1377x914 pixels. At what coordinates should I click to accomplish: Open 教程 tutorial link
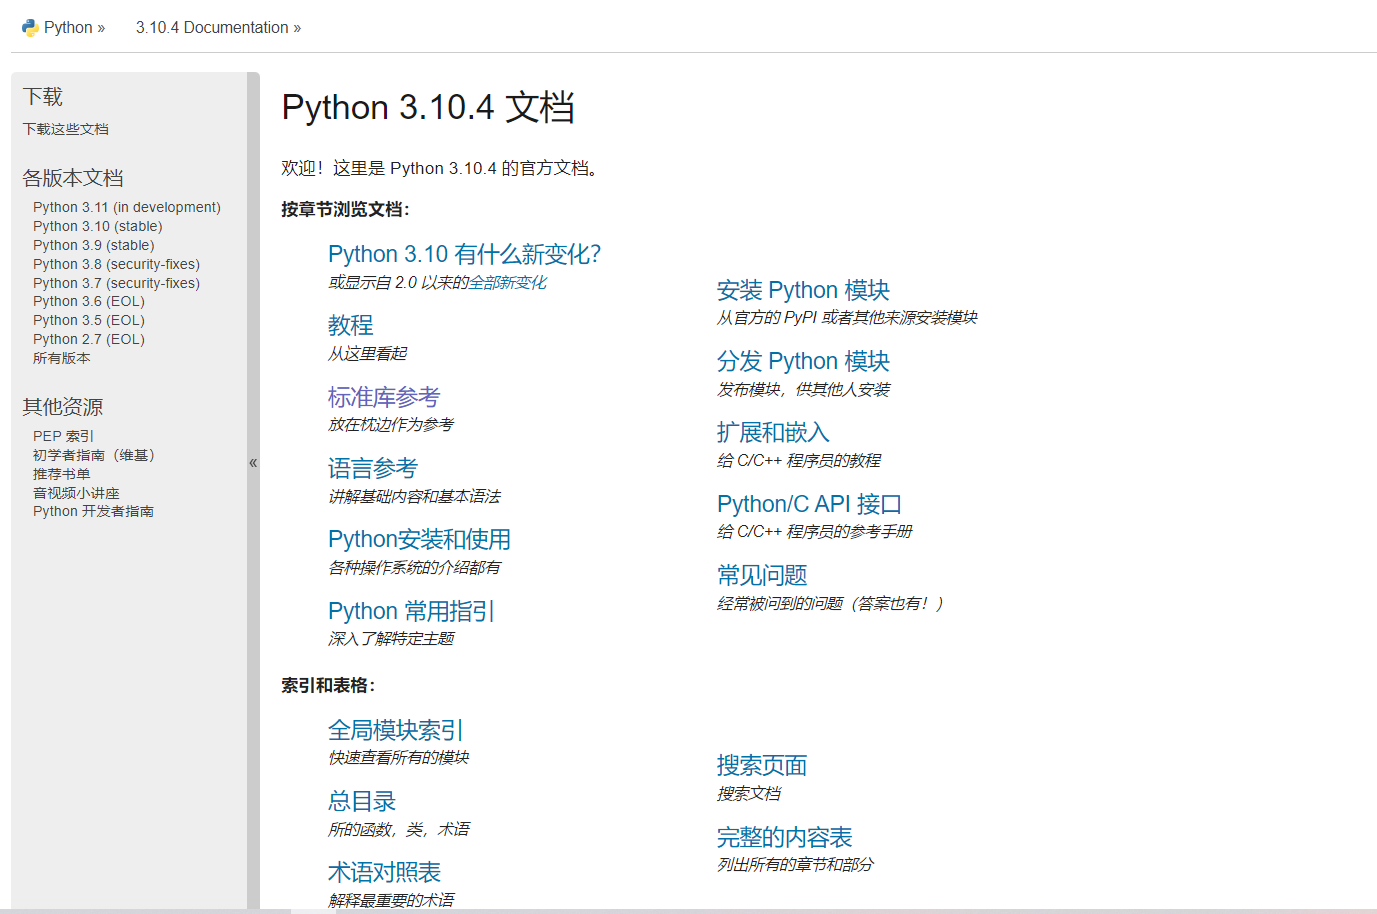351,325
